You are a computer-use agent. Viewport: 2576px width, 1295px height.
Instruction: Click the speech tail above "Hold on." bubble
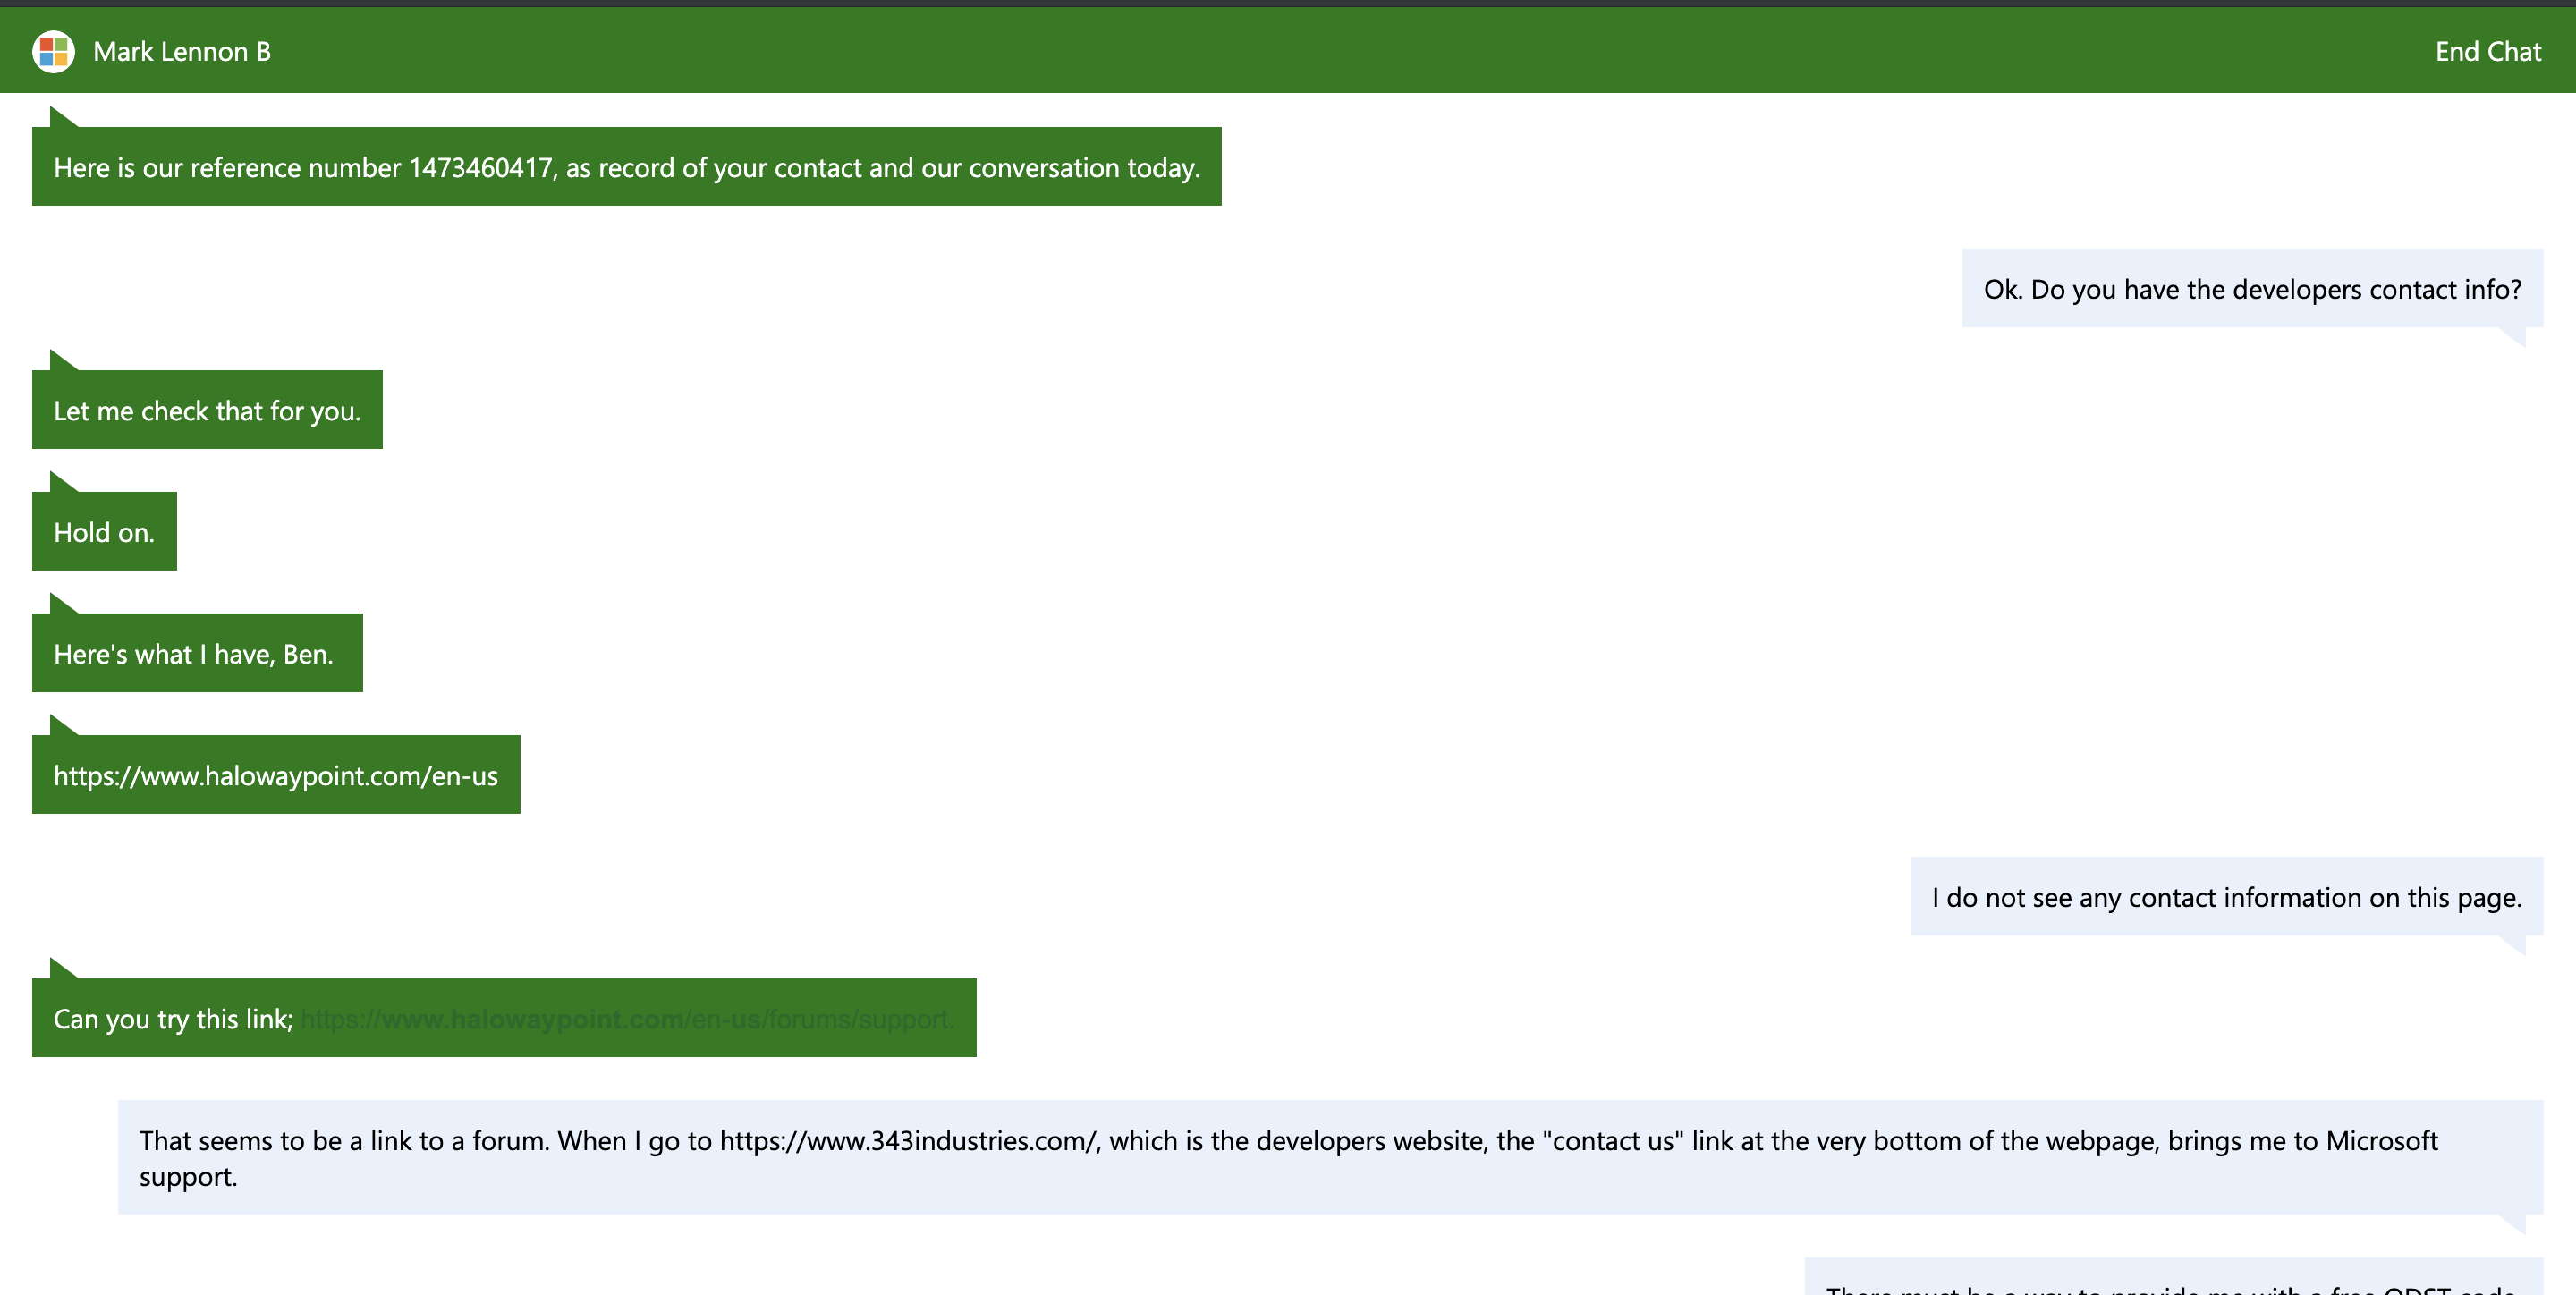60,483
